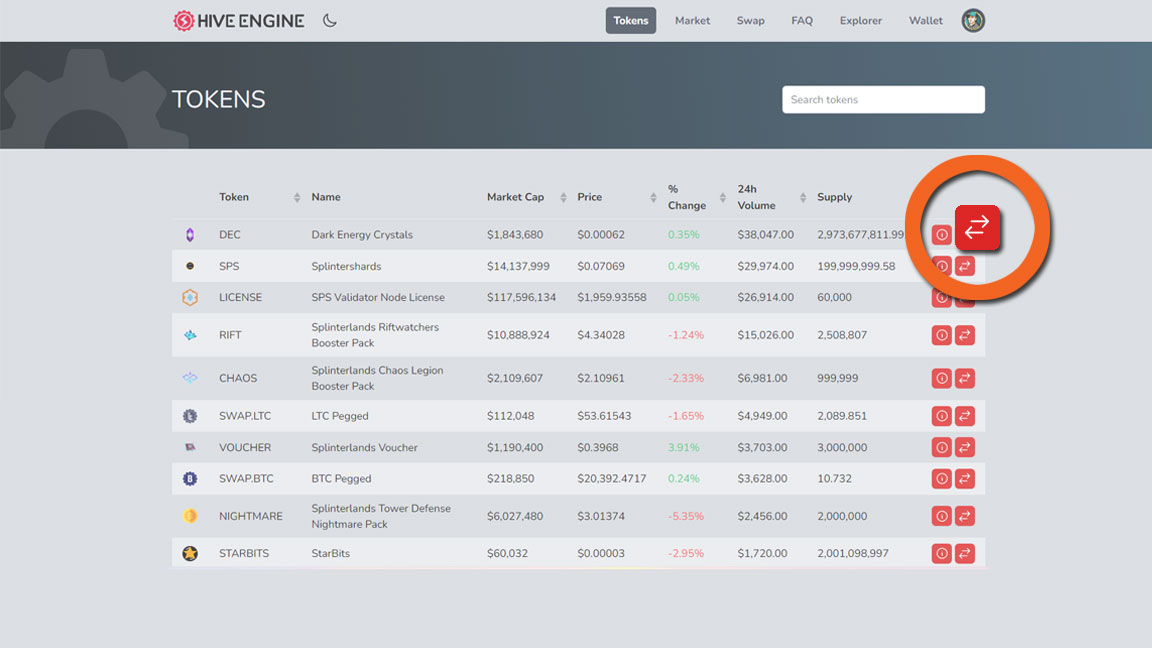The height and width of the screenshot is (648, 1152).
Task: Focus the Search tokens field
Action: coord(883,99)
